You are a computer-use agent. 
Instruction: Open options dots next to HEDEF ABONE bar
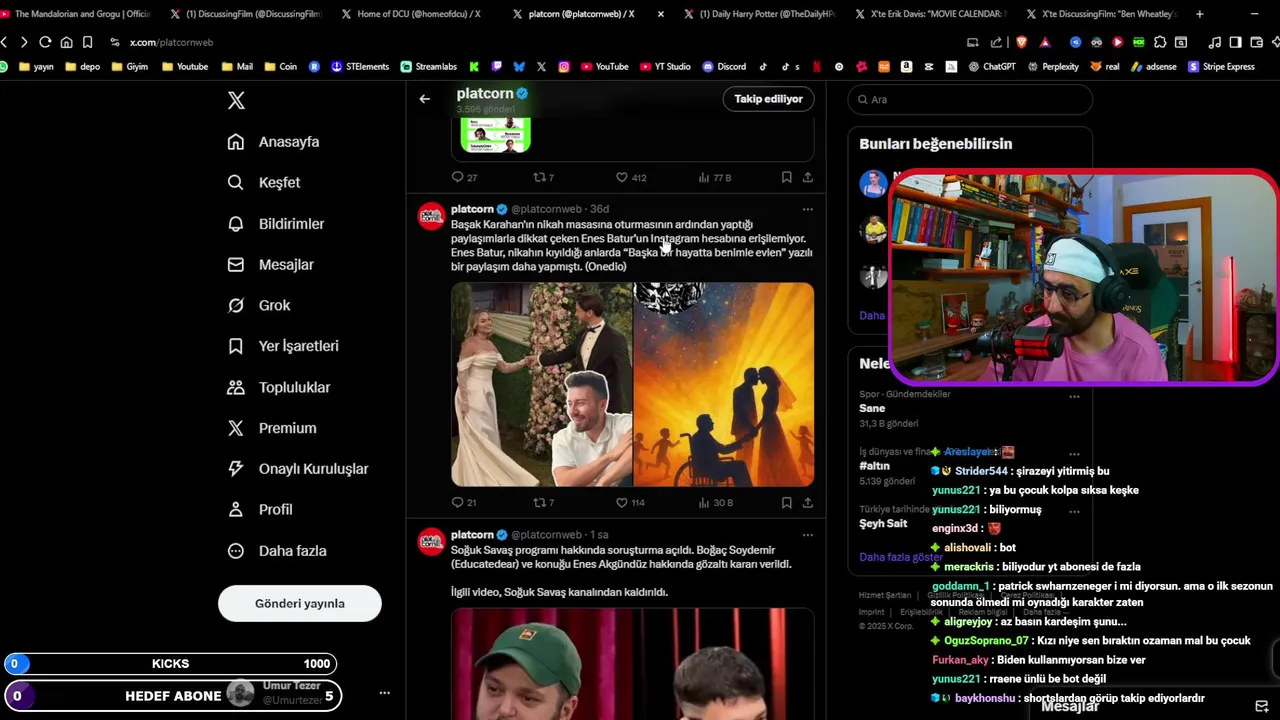click(384, 693)
